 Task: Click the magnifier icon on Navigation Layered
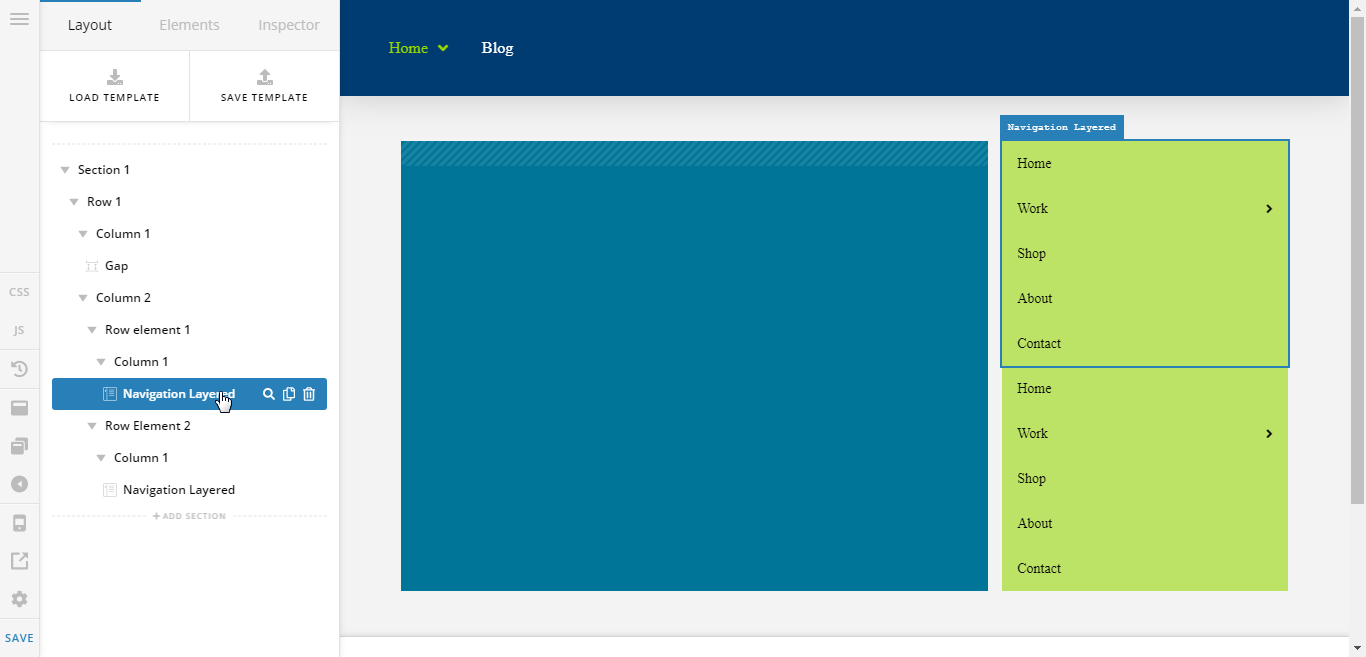point(268,394)
